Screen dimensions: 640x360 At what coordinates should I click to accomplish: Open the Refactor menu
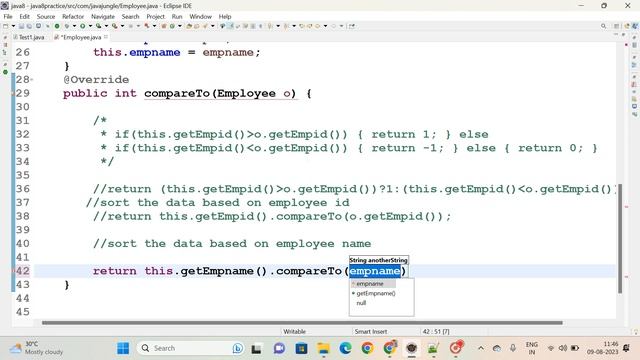click(73, 16)
